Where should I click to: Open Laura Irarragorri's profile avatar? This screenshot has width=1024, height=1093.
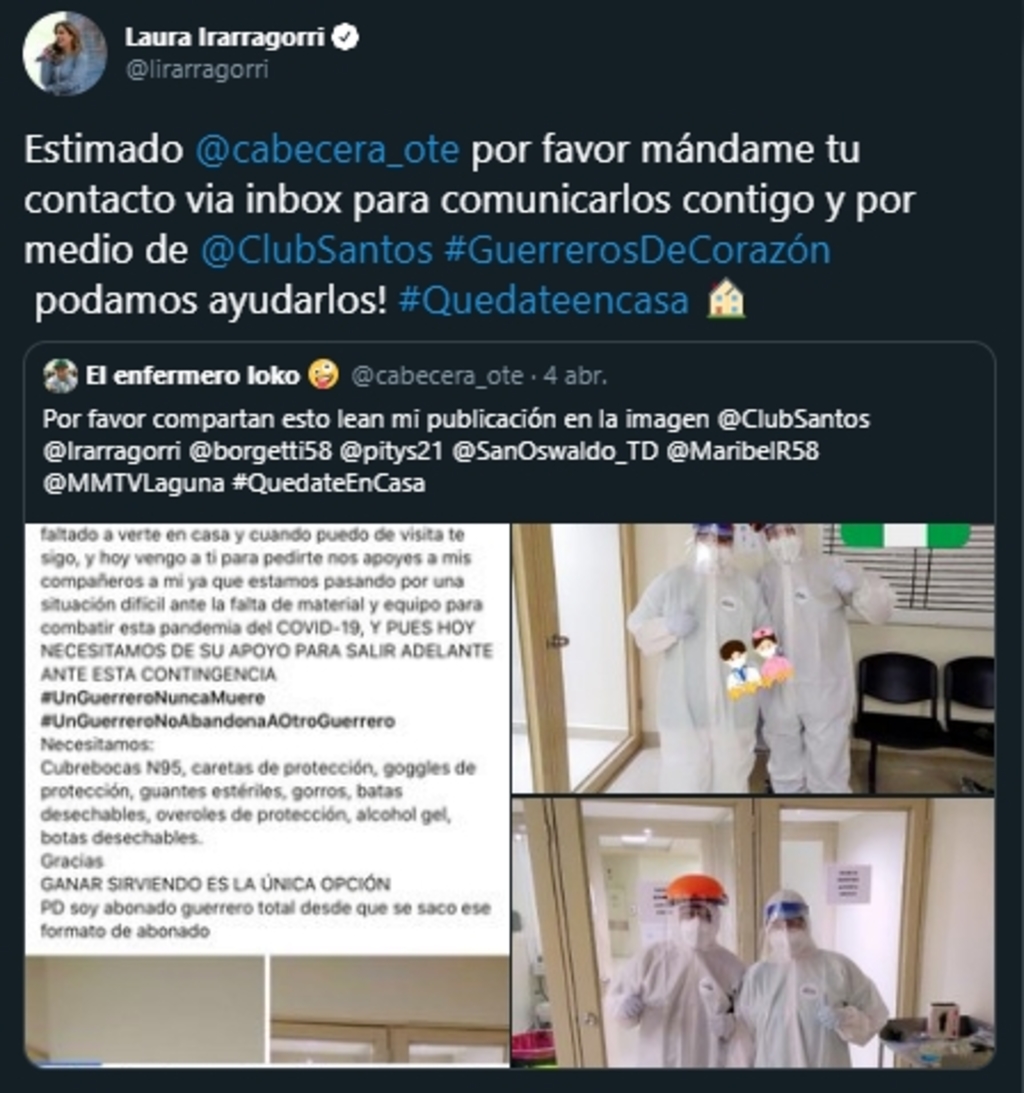coord(65,52)
